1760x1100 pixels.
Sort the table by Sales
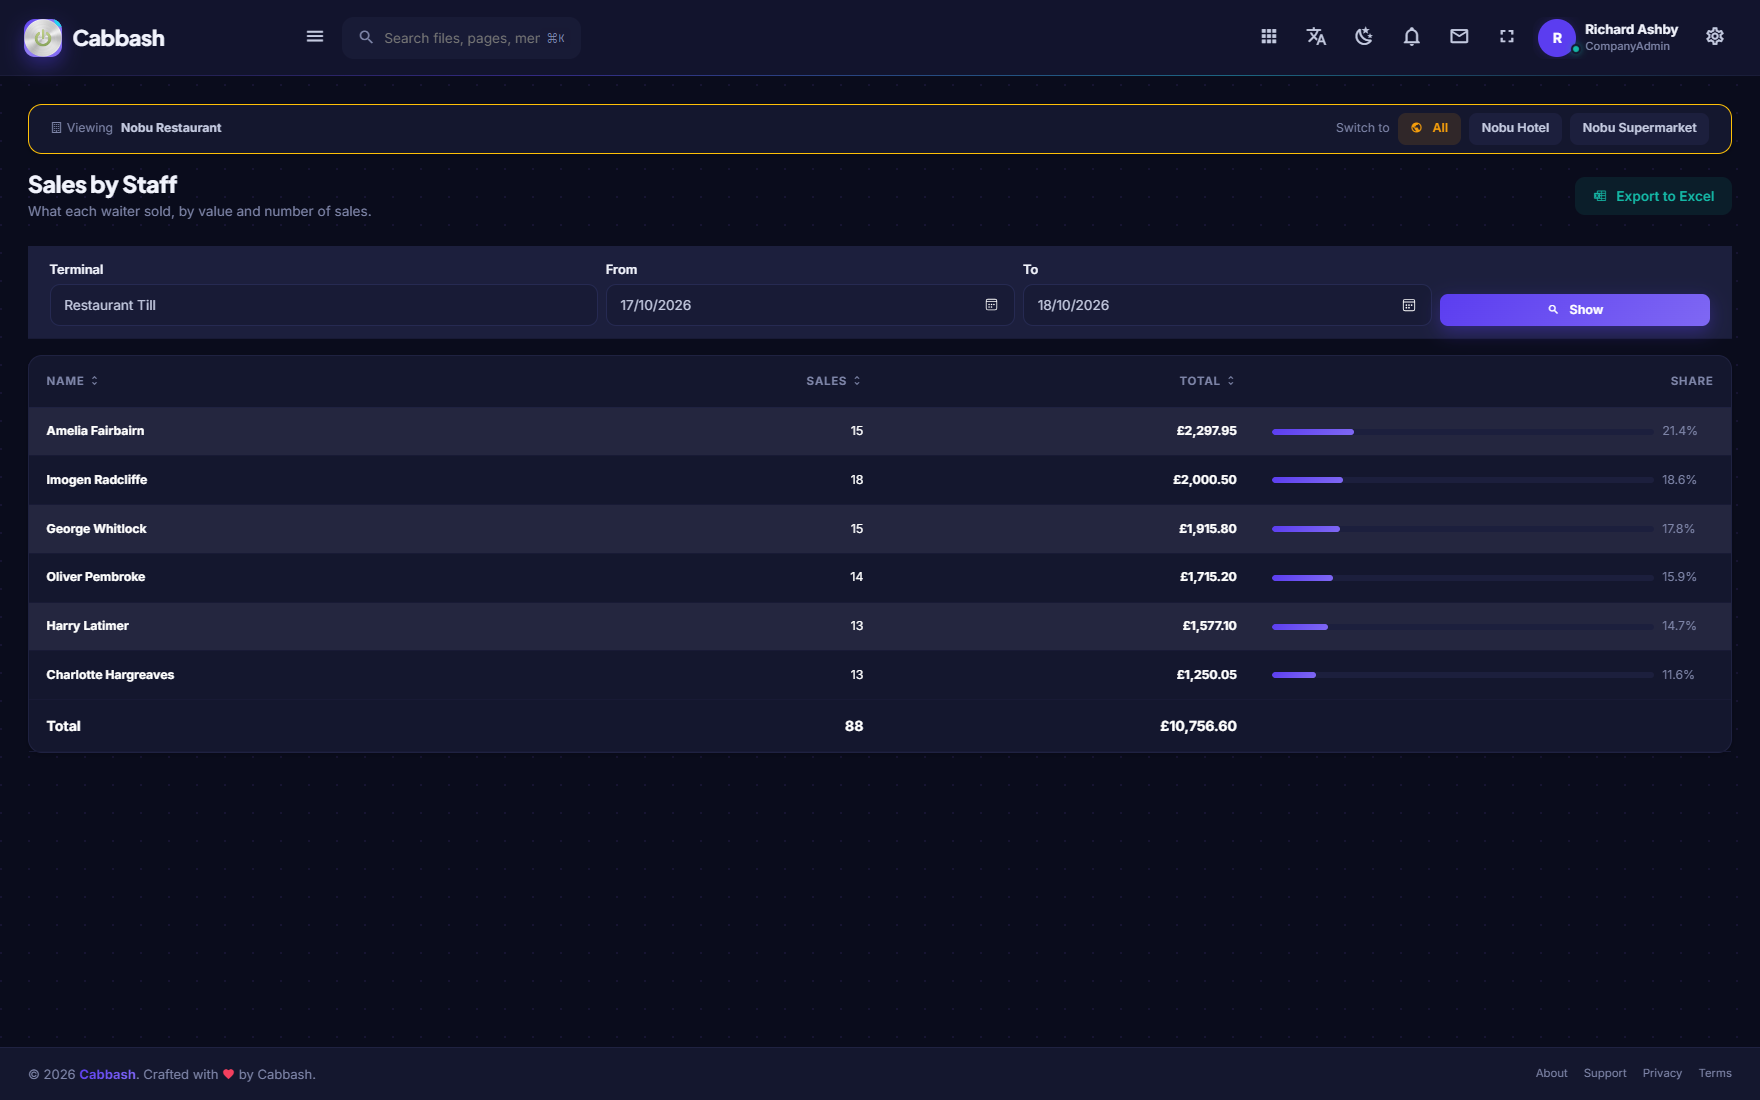pos(833,381)
